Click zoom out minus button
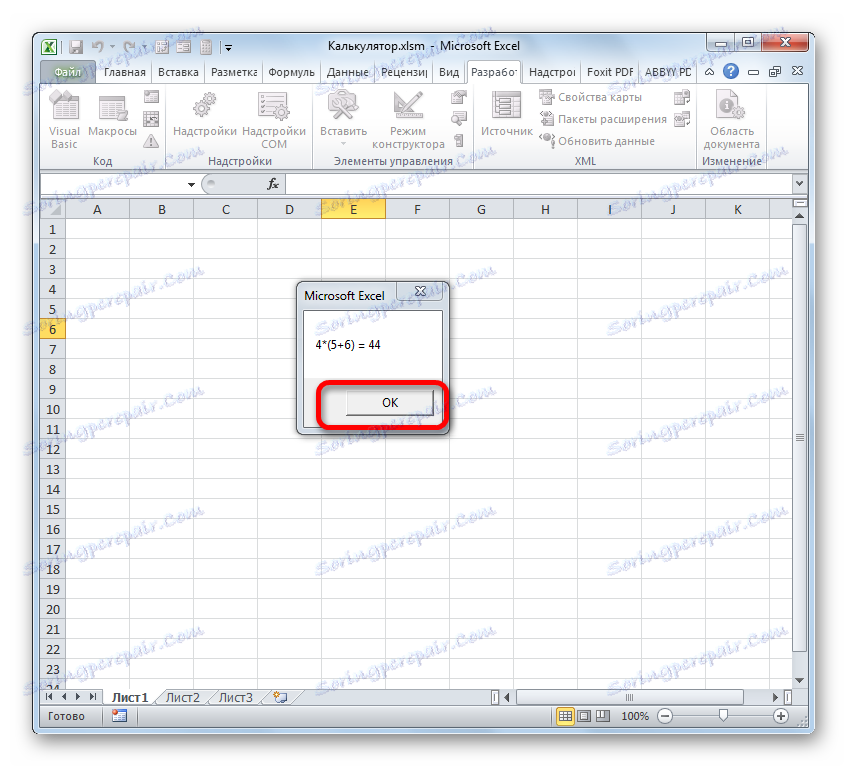 [x=665, y=716]
